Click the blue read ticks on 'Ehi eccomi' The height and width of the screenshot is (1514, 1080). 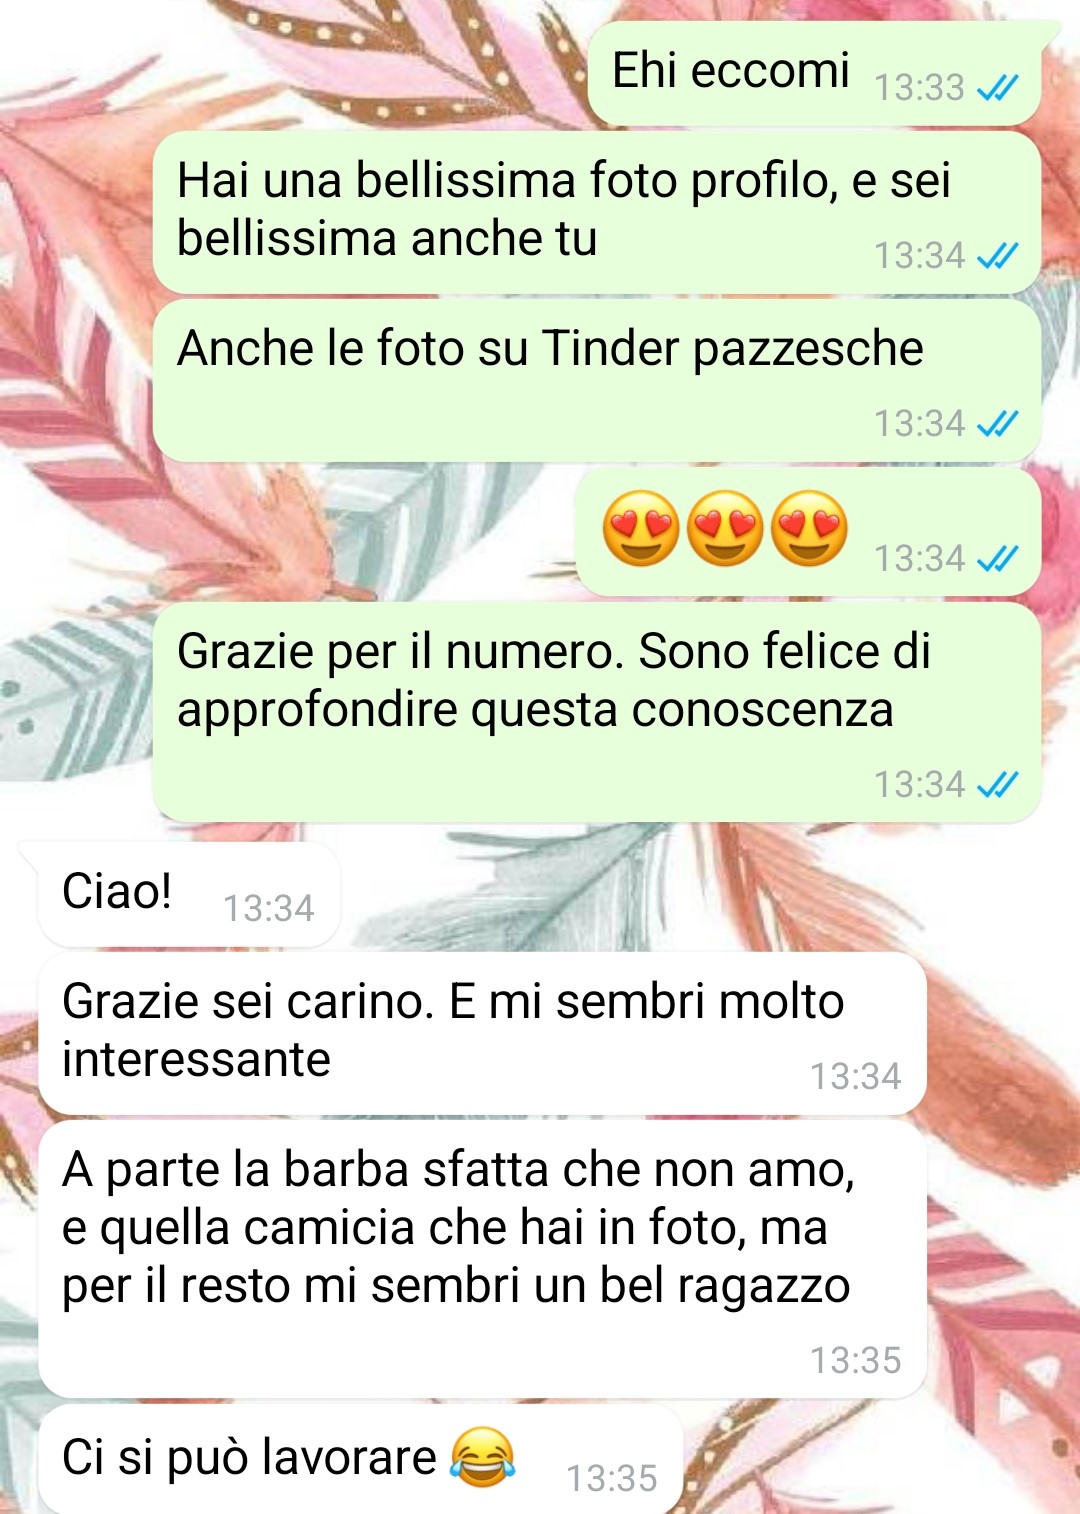(997, 89)
